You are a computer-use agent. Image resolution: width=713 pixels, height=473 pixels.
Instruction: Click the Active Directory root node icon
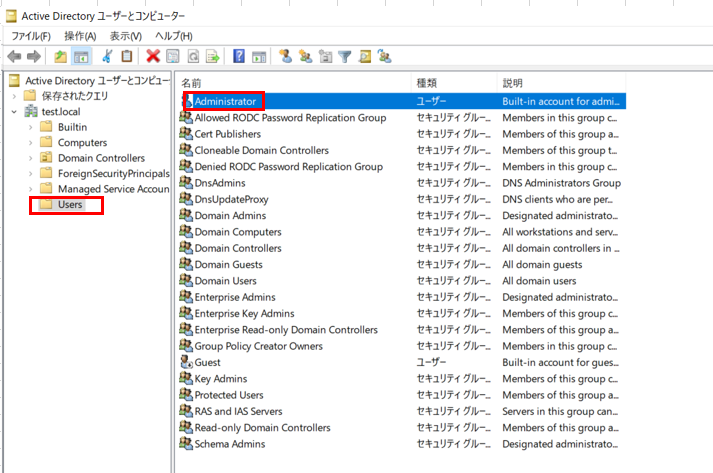click(x=15, y=81)
